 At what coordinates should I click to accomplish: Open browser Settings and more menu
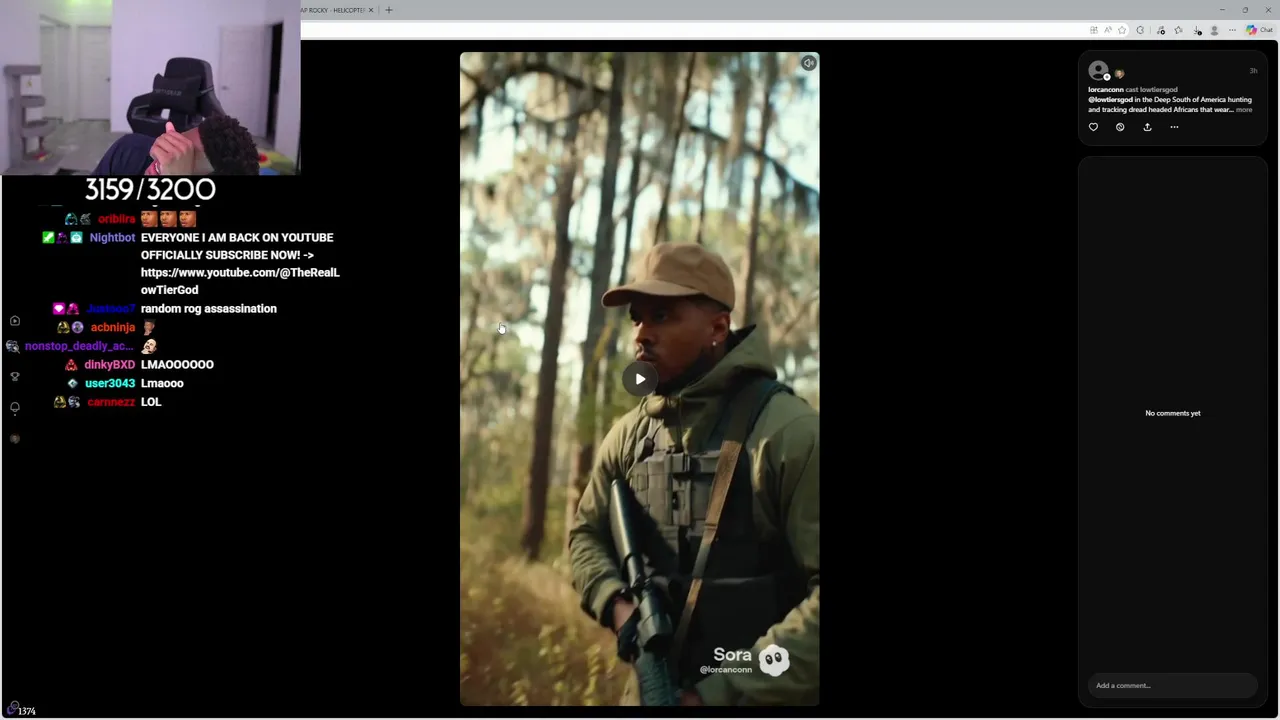click(x=1232, y=30)
